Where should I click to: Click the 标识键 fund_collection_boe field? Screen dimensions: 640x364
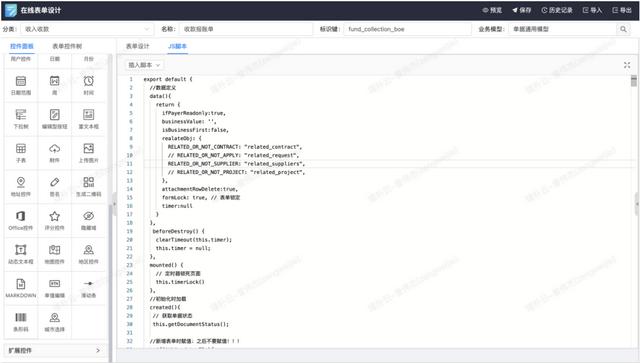coord(407,29)
